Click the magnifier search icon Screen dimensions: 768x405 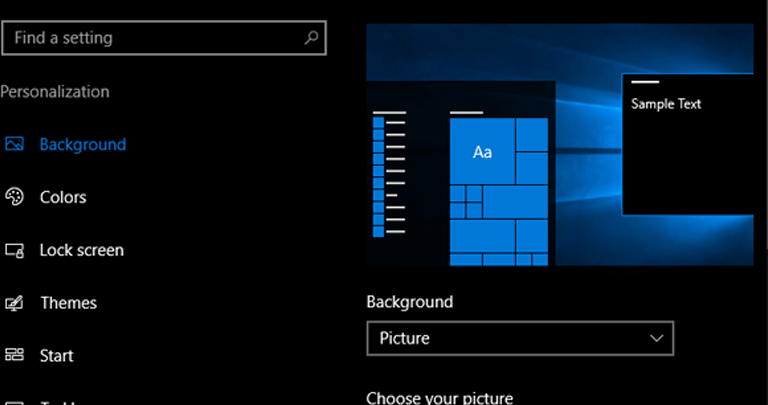[312, 38]
